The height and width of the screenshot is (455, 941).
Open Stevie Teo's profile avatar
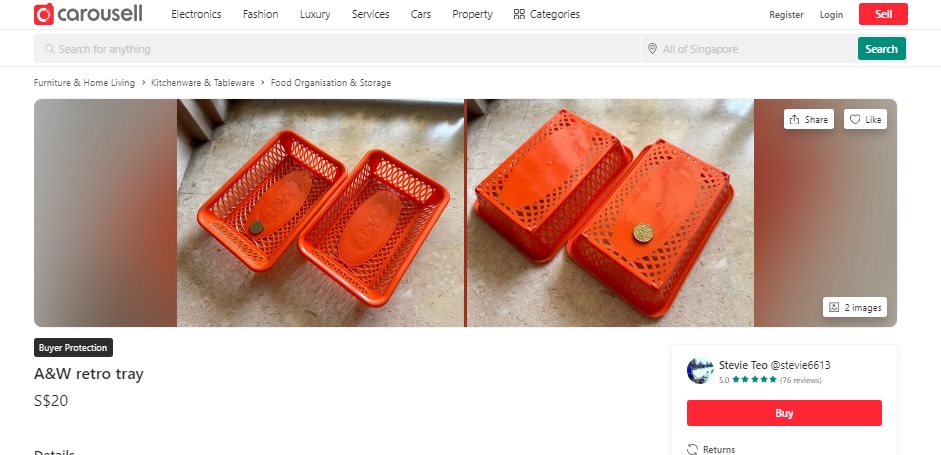700,371
